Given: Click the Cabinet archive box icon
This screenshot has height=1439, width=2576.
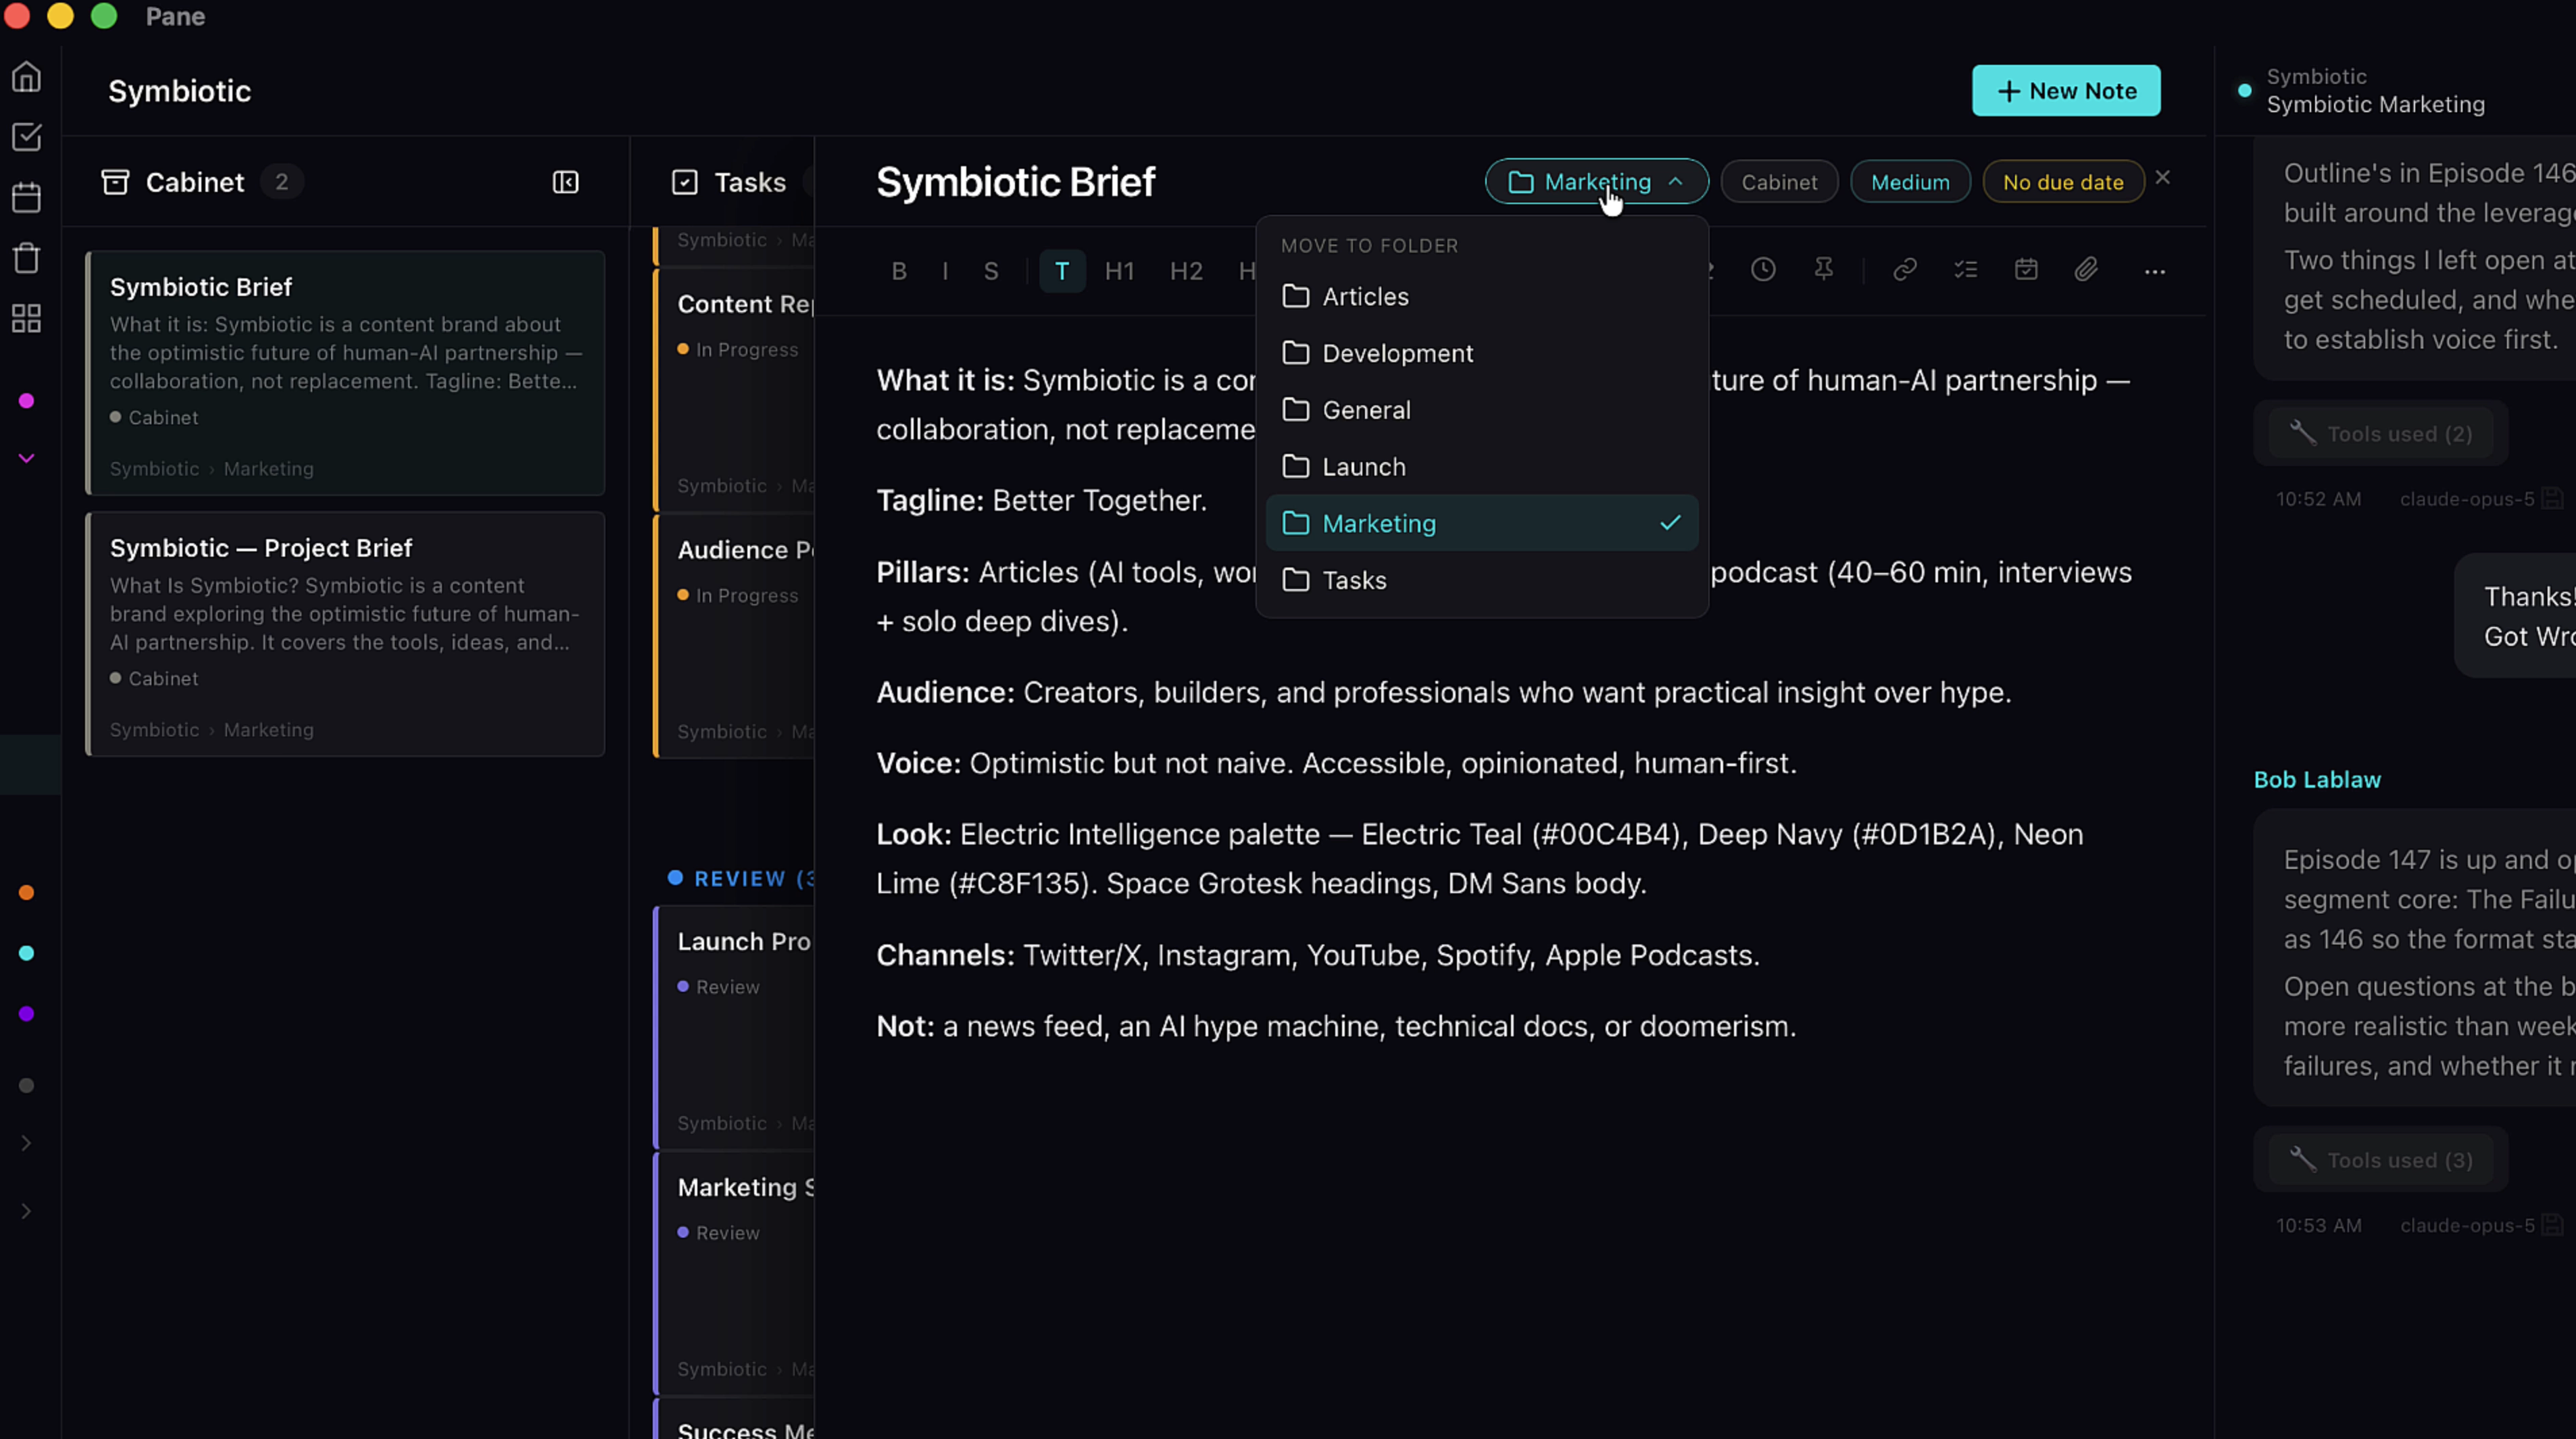Looking at the screenshot, I should (116, 182).
